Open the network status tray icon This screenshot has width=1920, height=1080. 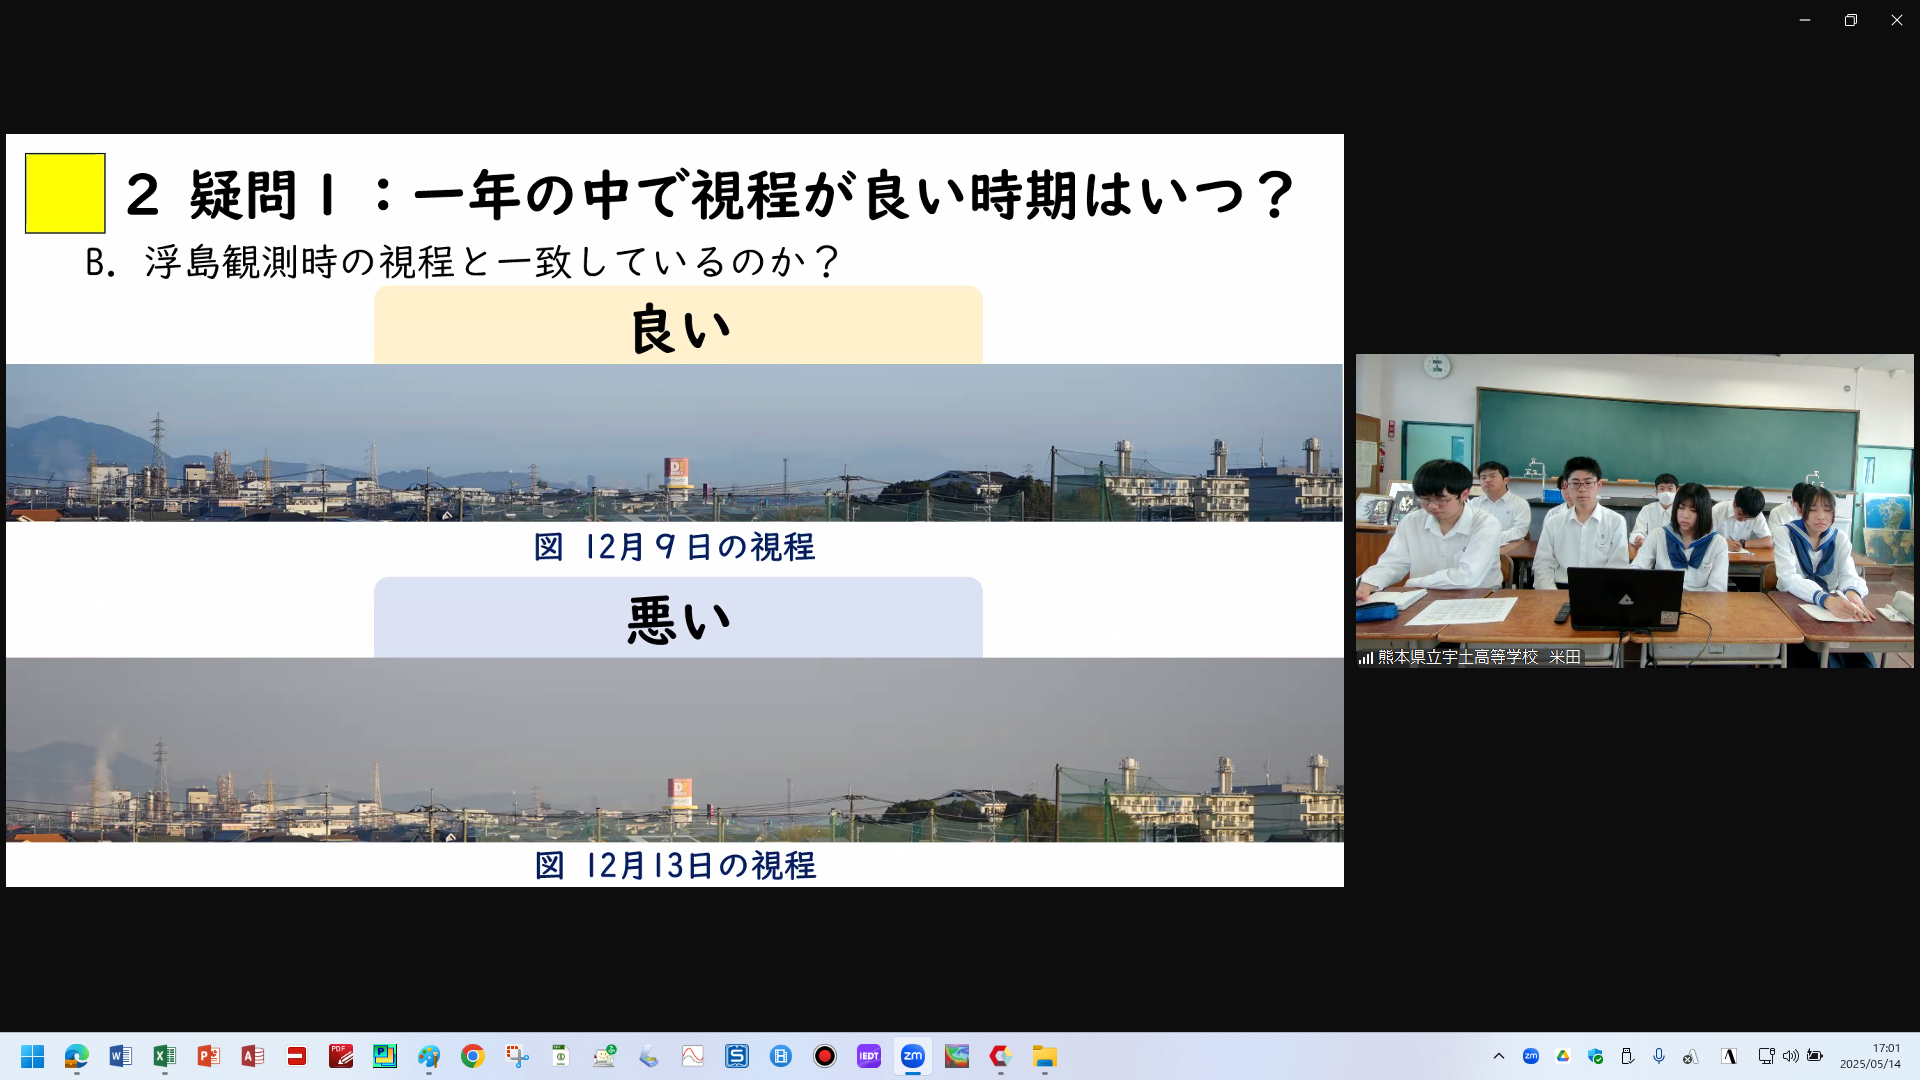(x=1766, y=1056)
